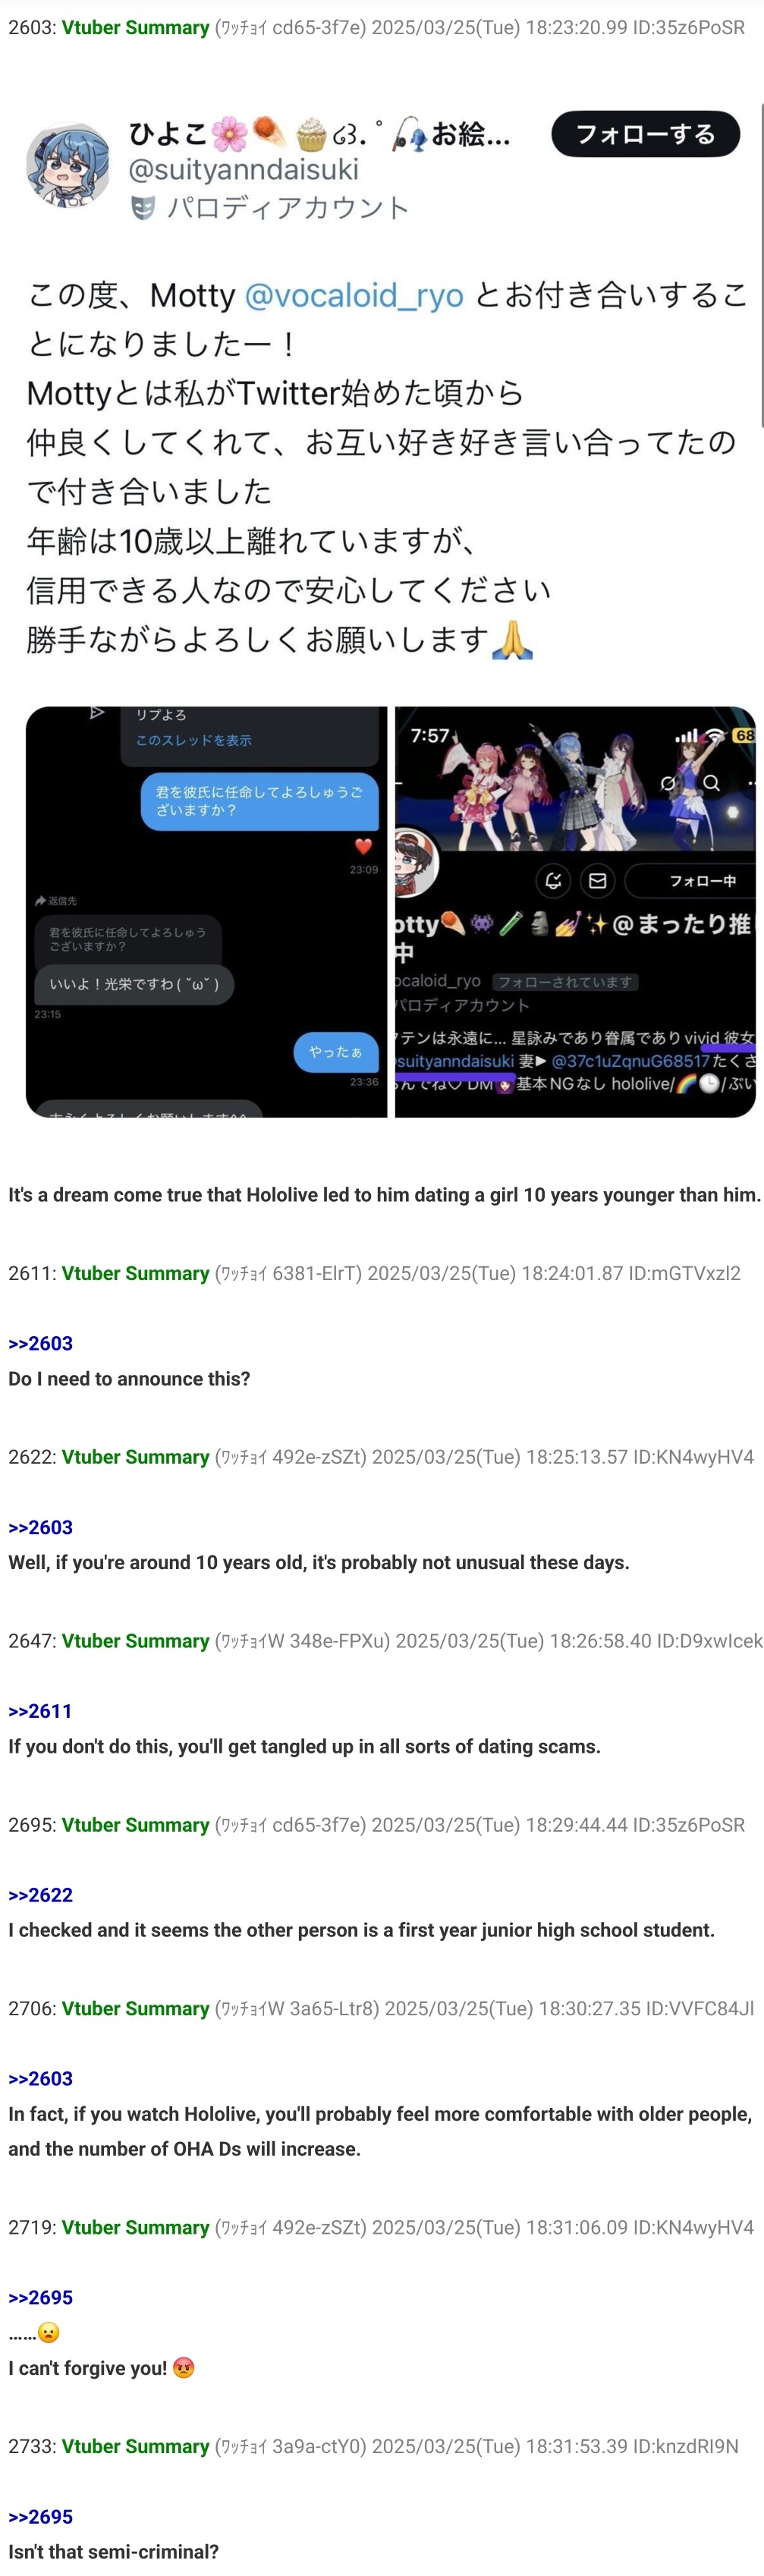Open the @37c1uZqnuG68517 link in Motty's bio
The width and height of the screenshot is (764, 2576).
pos(630,1061)
